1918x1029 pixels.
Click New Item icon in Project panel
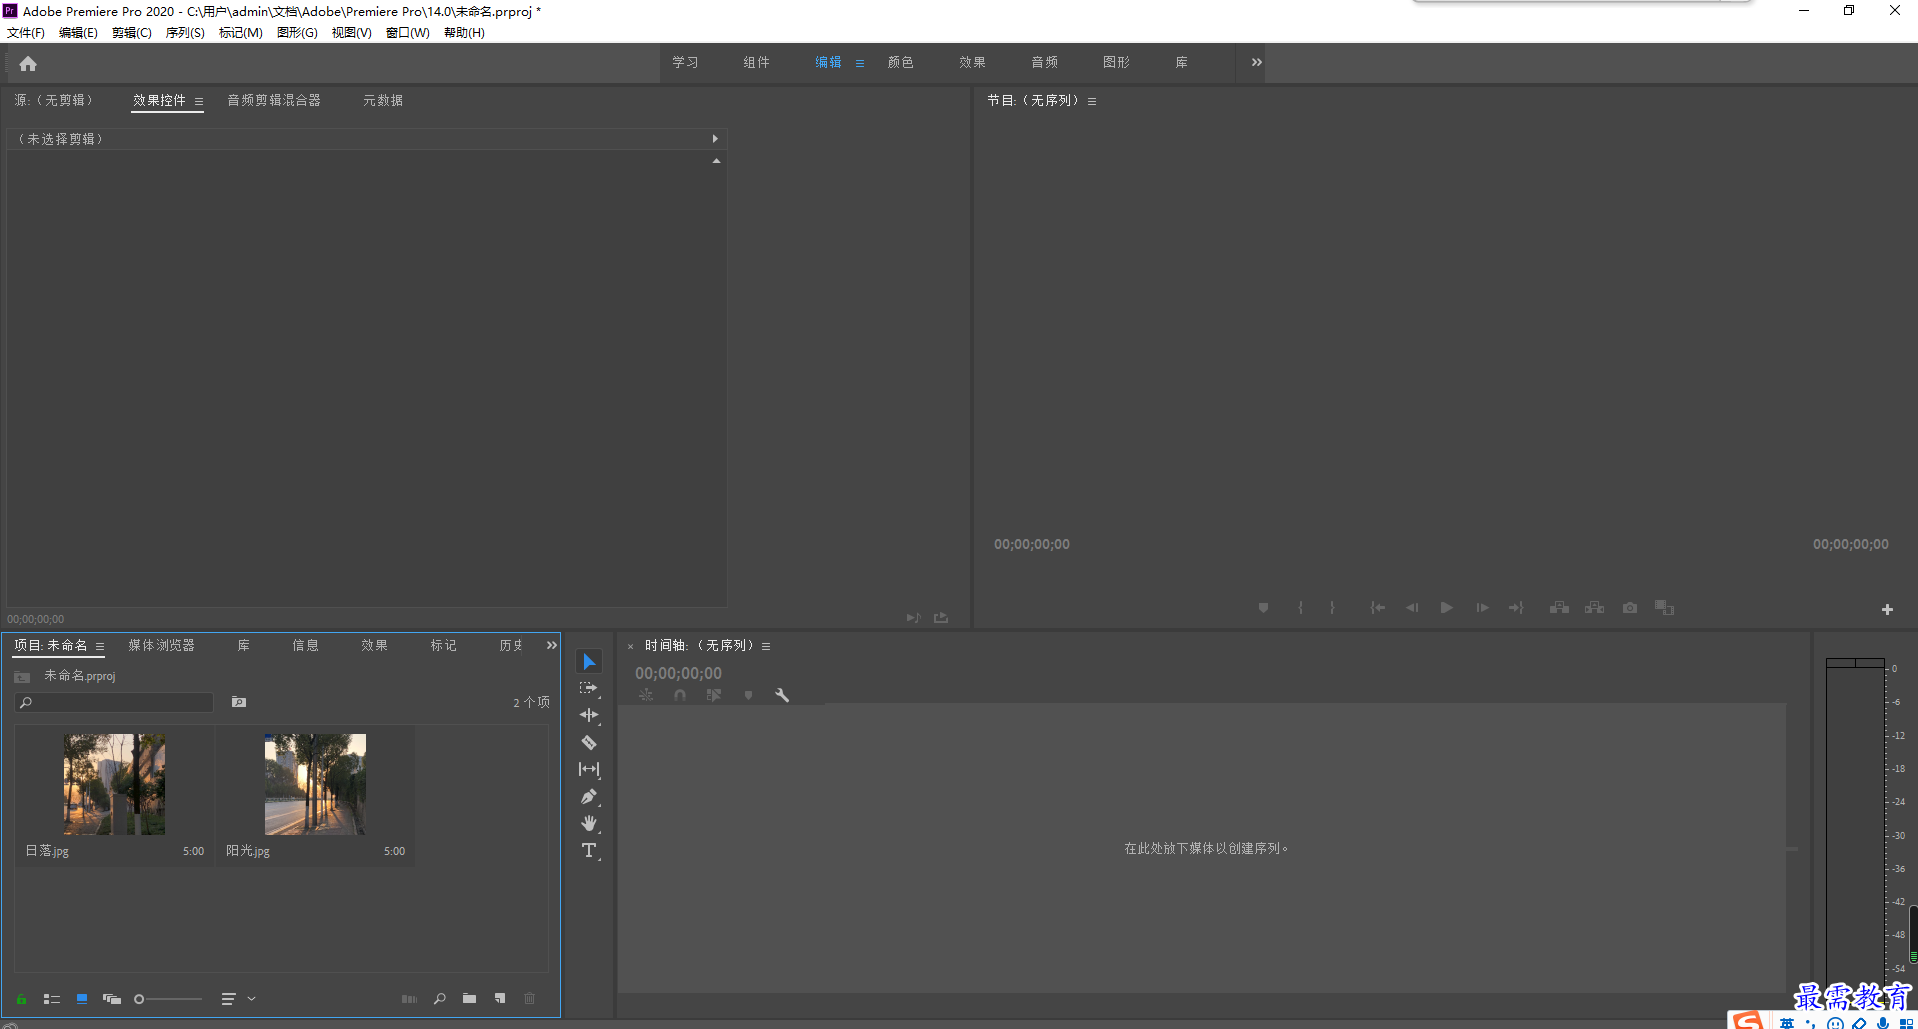(500, 998)
